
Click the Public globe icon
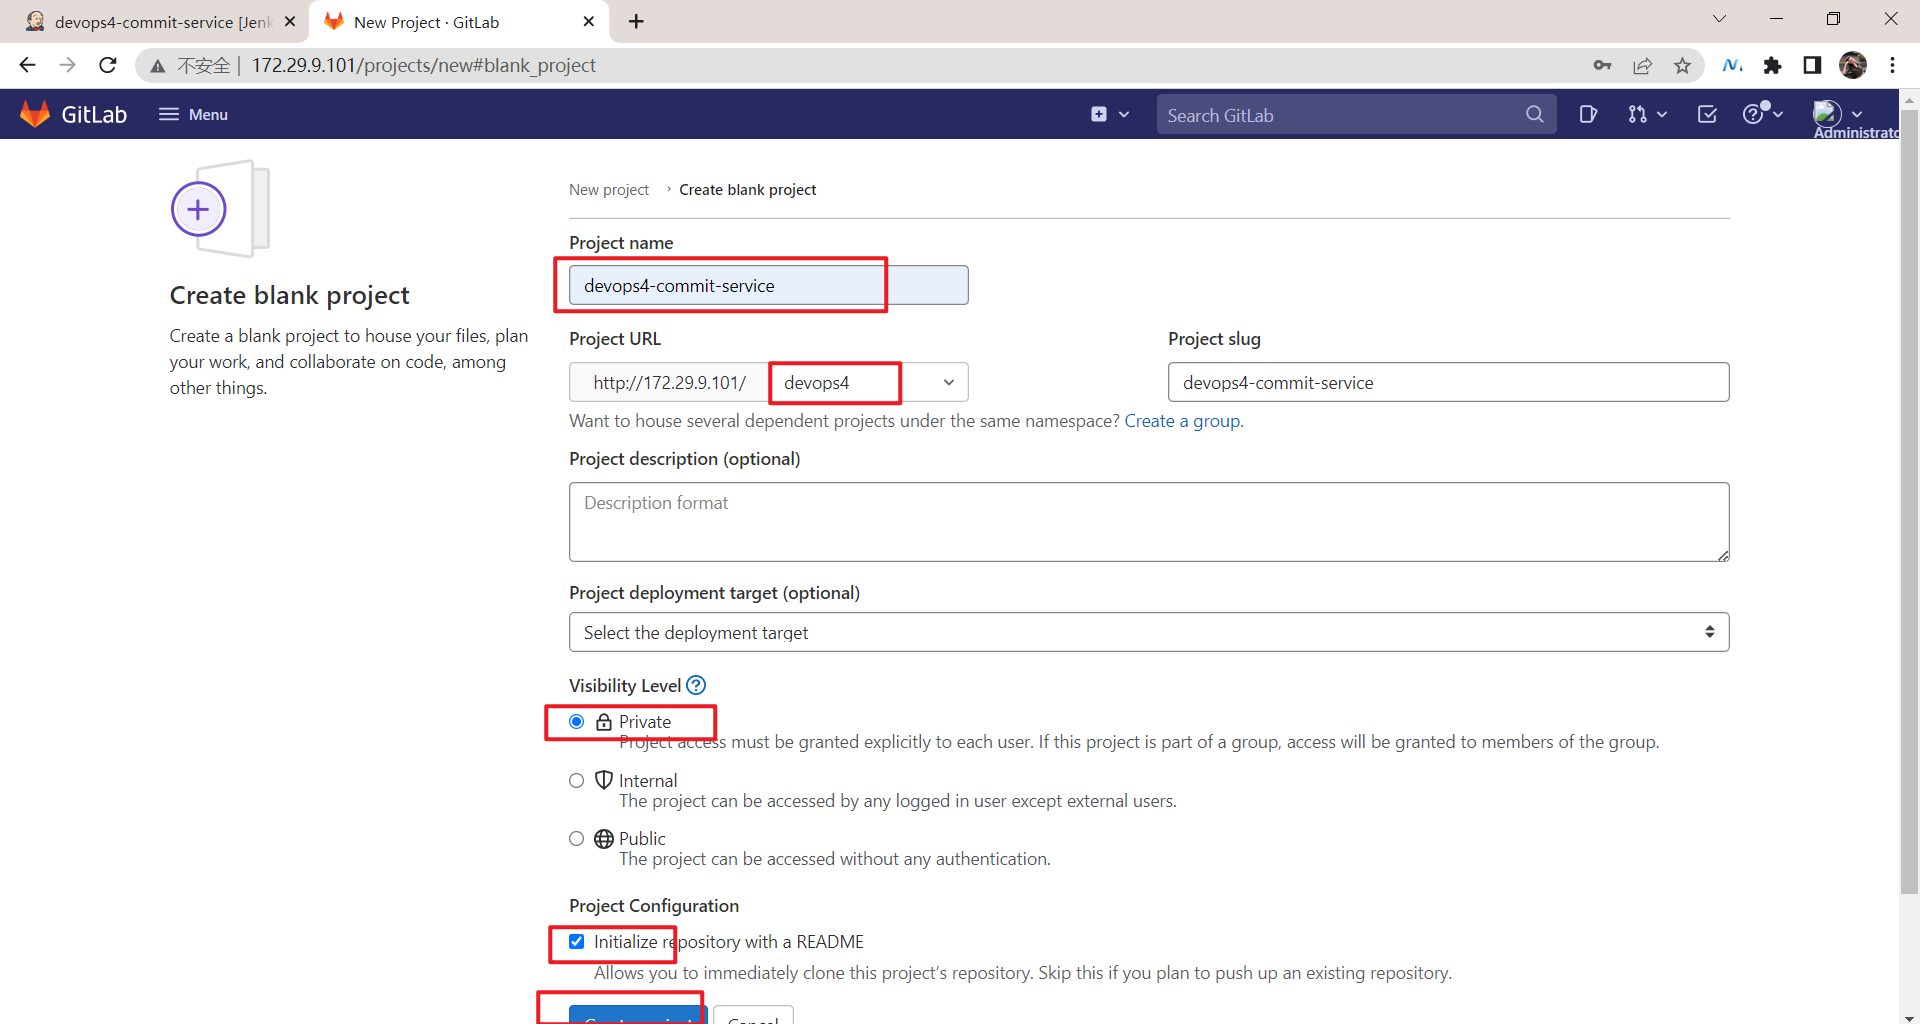click(604, 839)
